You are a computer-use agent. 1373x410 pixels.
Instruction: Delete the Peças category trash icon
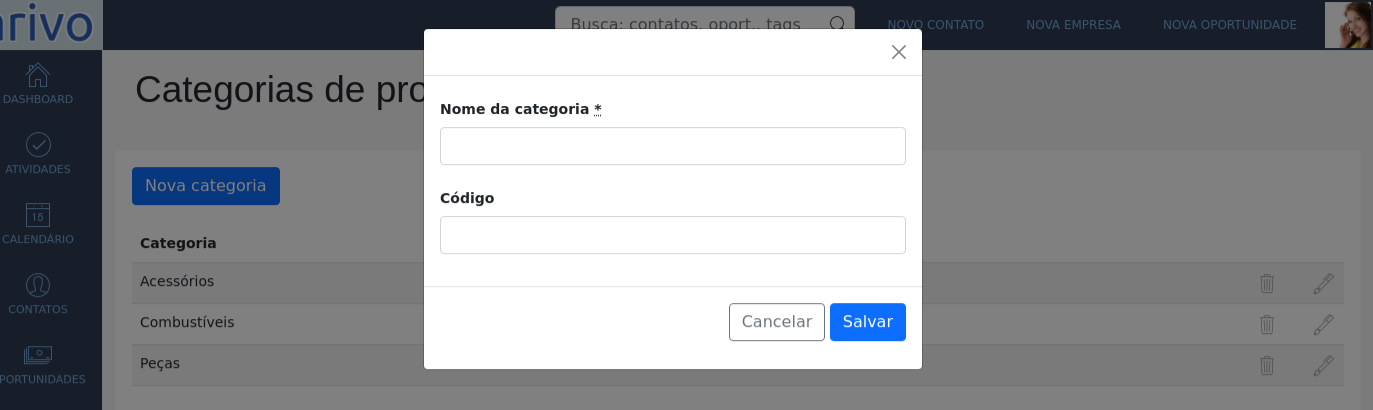[1267, 365]
